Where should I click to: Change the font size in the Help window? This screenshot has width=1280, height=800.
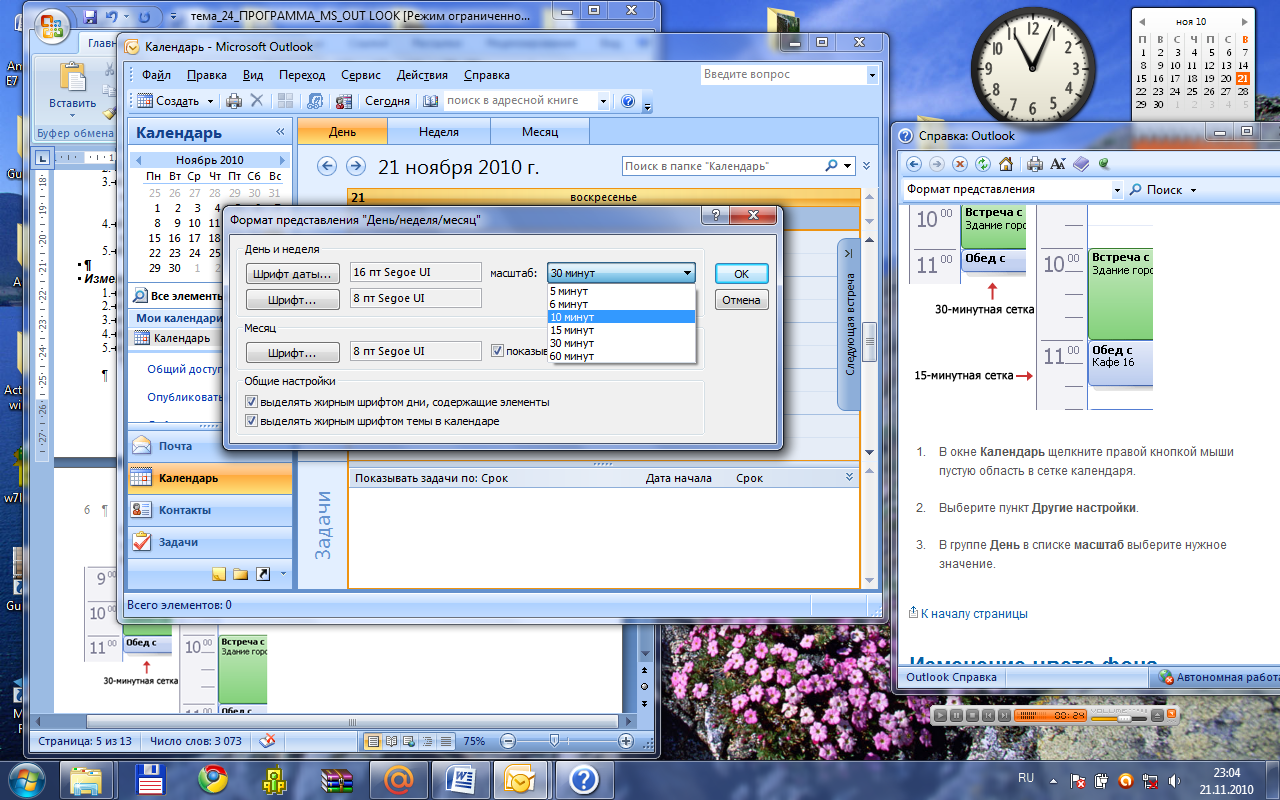1058,163
